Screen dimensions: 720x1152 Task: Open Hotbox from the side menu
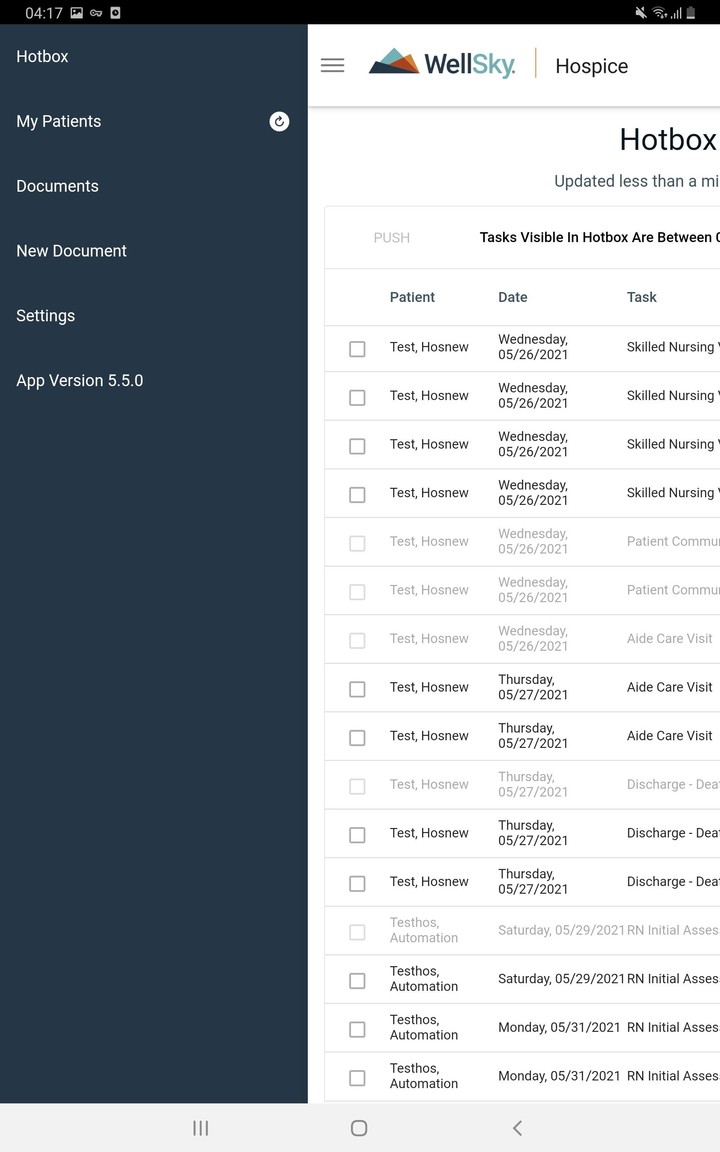click(x=42, y=57)
